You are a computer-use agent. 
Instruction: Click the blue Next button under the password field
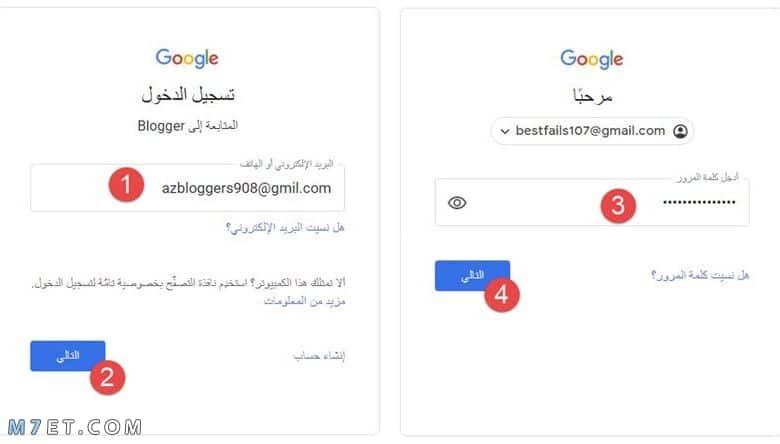pos(472,275)
